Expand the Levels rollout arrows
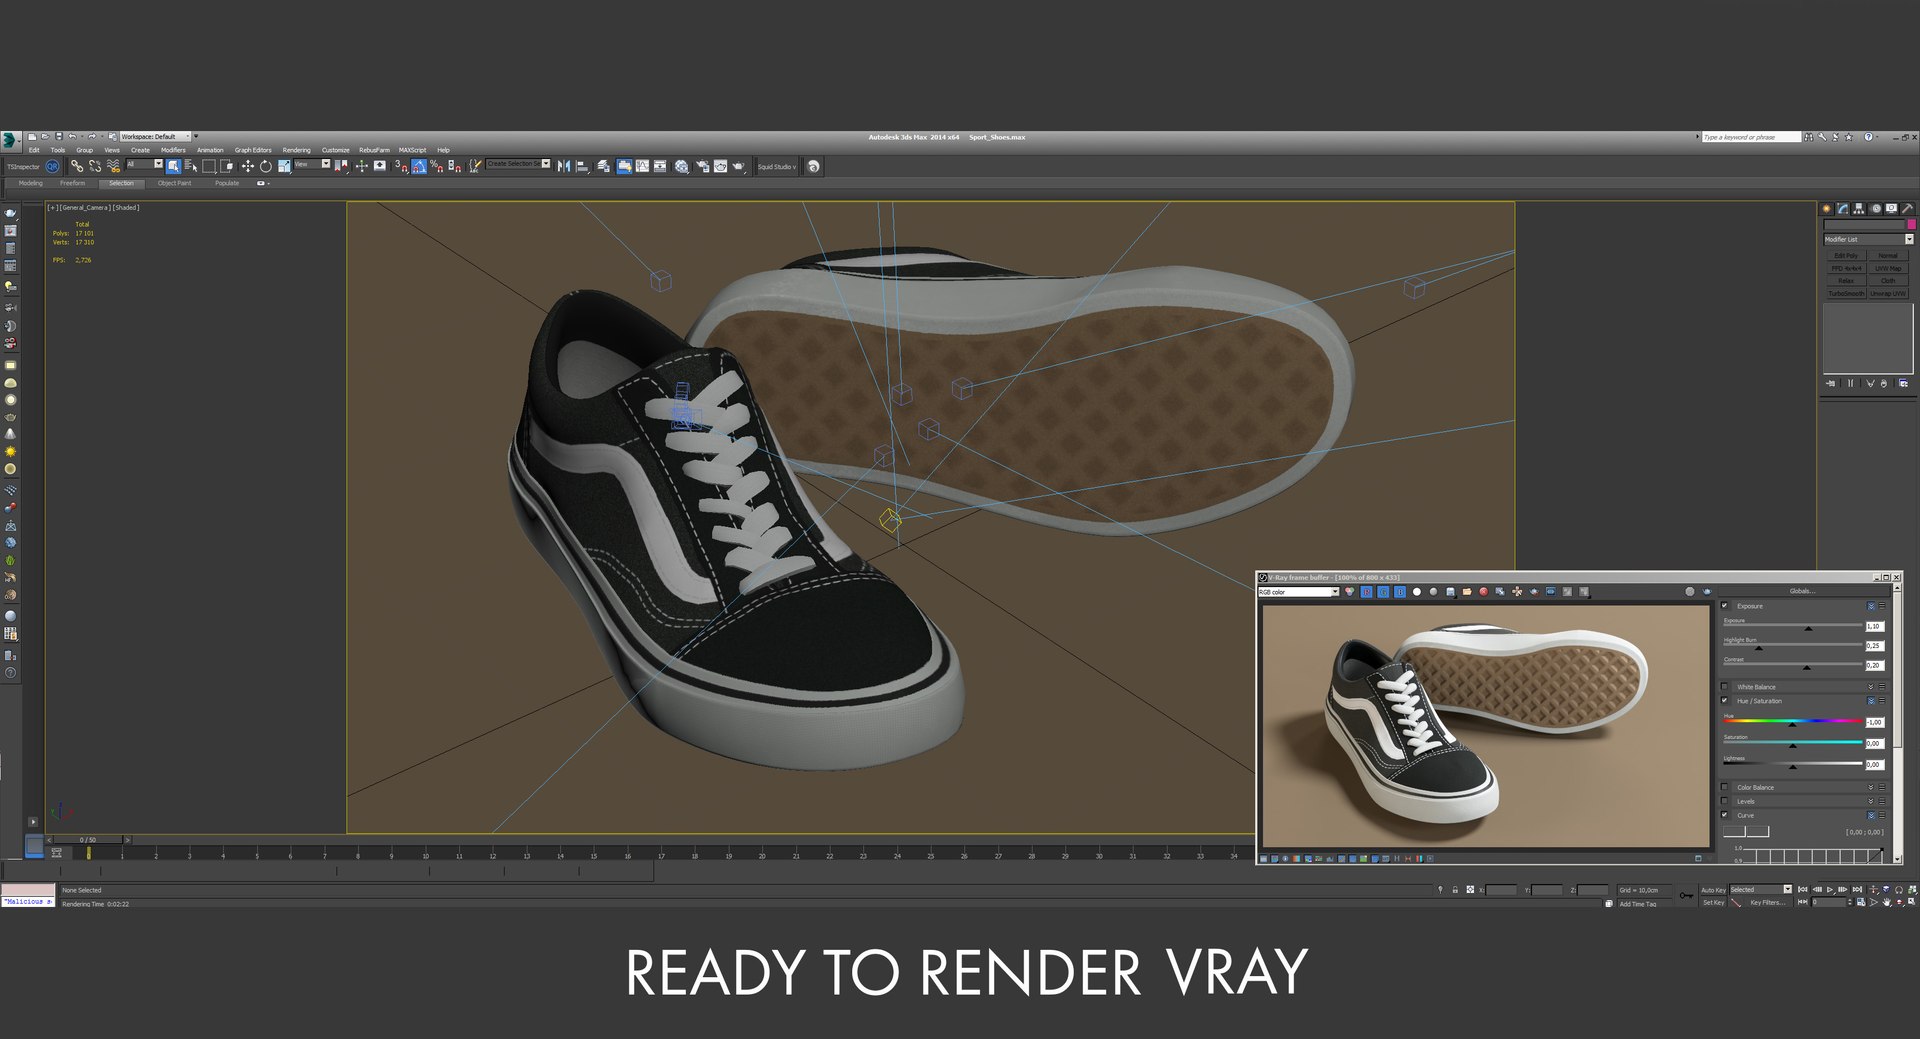The image size is (1920, 1039). click(x=1871, y=801)
